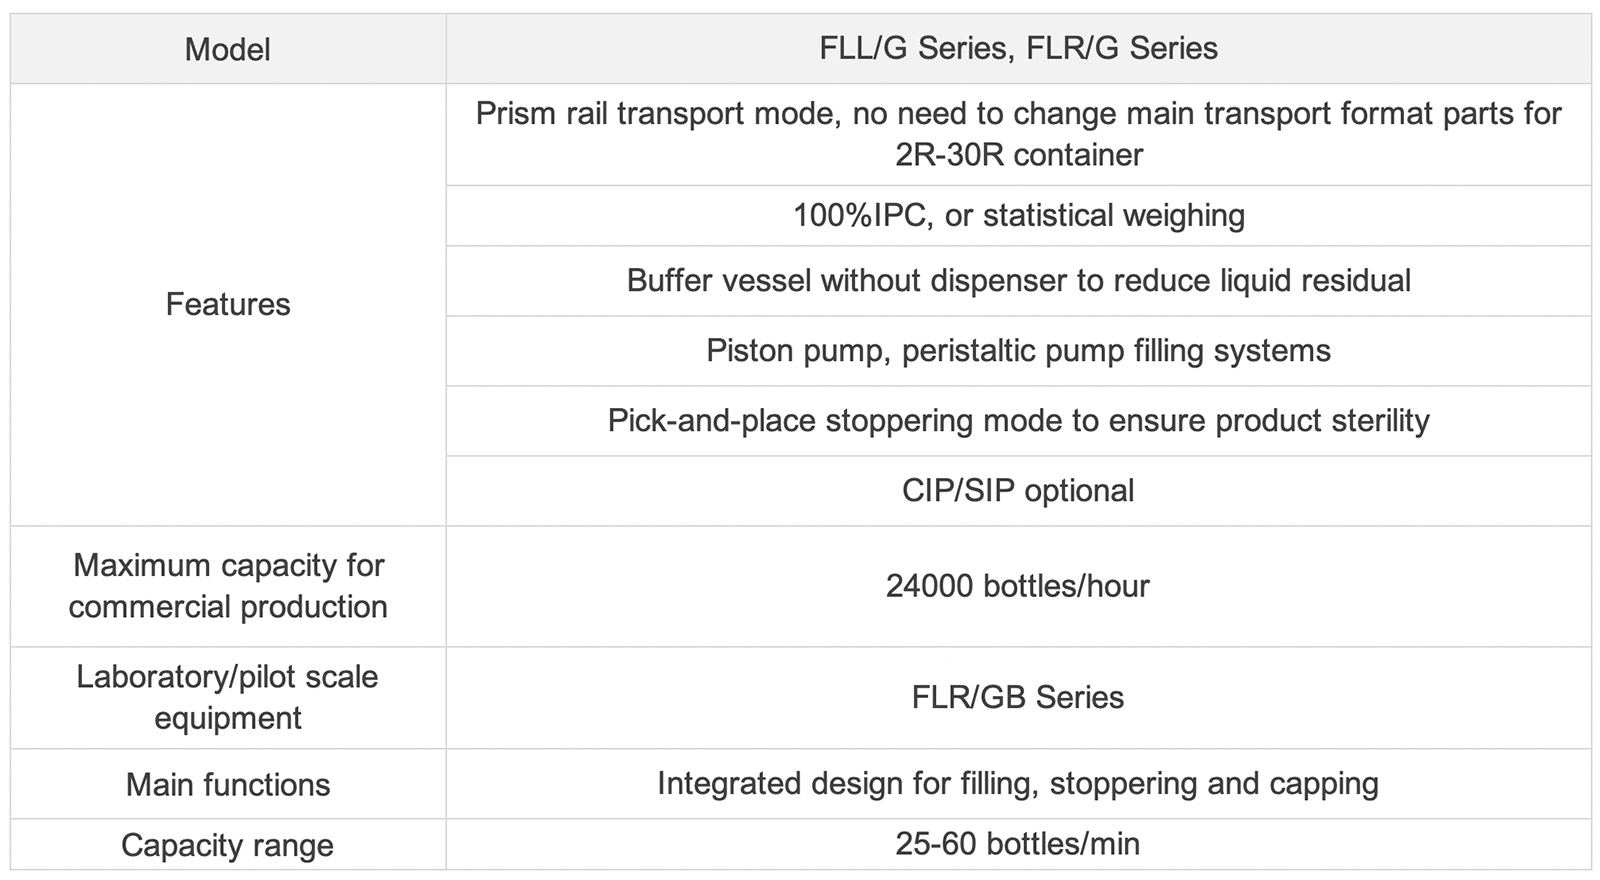Click the 25-60 bottles/min value
1600x880 pixels.
coord(1018,844)
